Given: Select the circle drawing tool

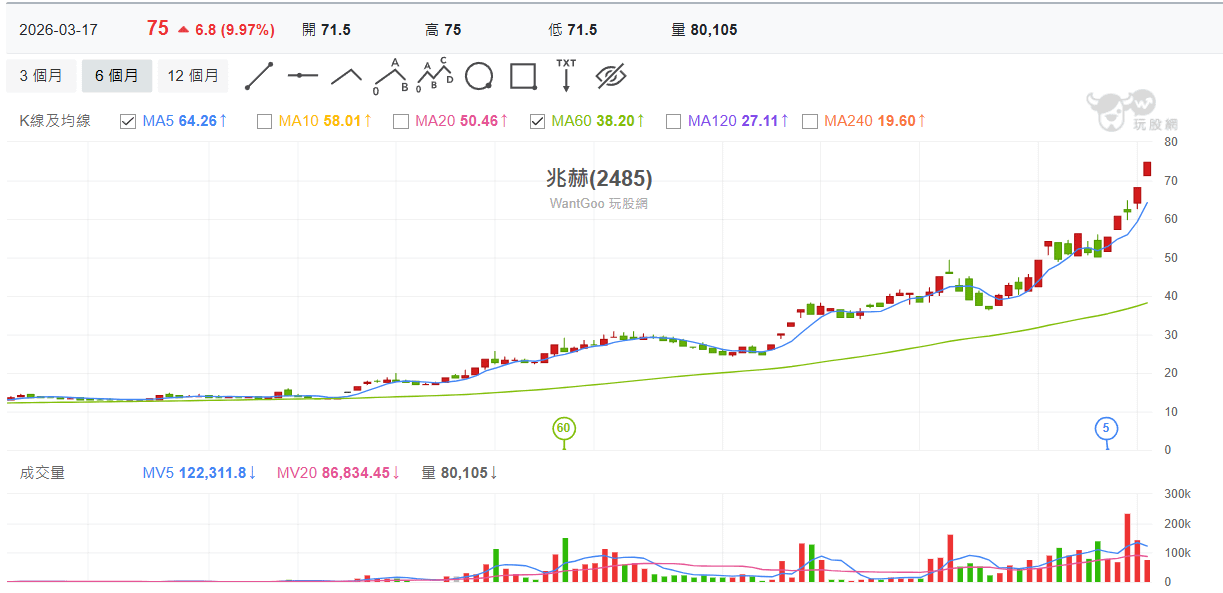Looking at the screenshot, I should pos(479,76).
